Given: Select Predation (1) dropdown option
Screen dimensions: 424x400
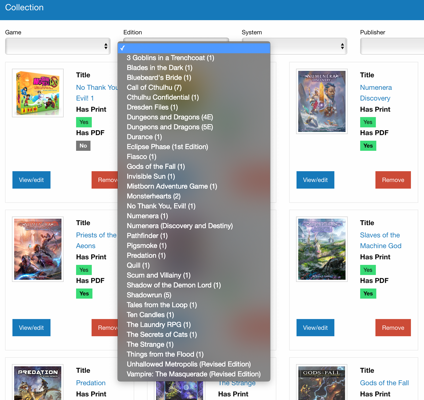Looking at the screenshot, I should coord(194,256).
